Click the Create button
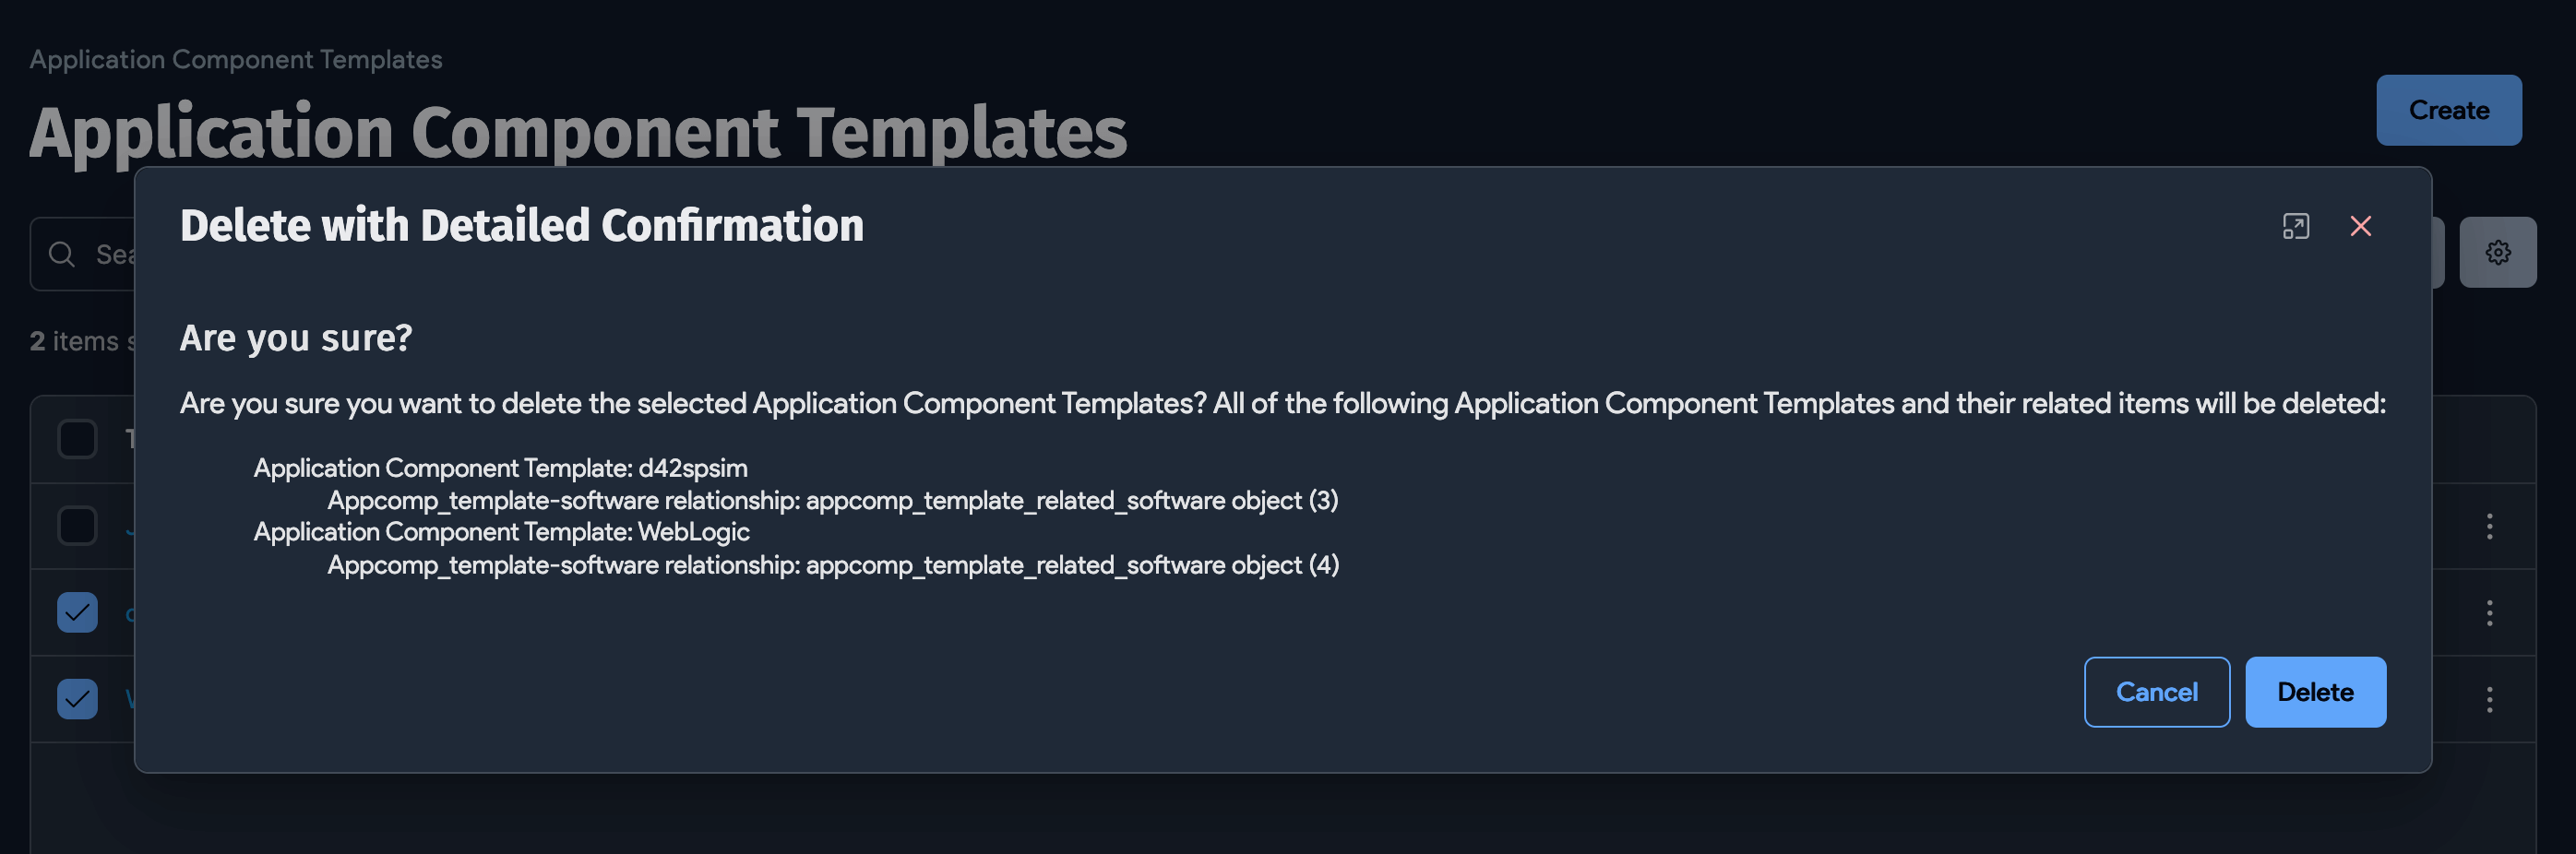 [x=2448, y=110]
